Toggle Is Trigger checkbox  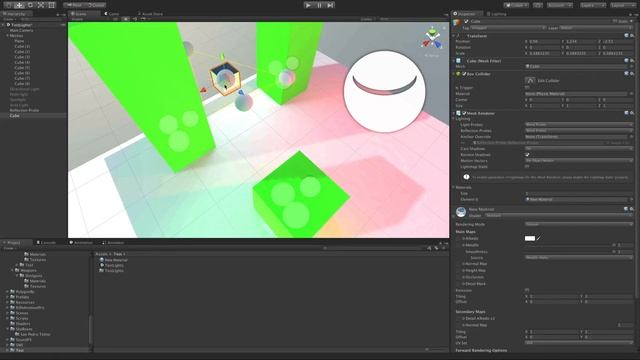pos(527,87)
